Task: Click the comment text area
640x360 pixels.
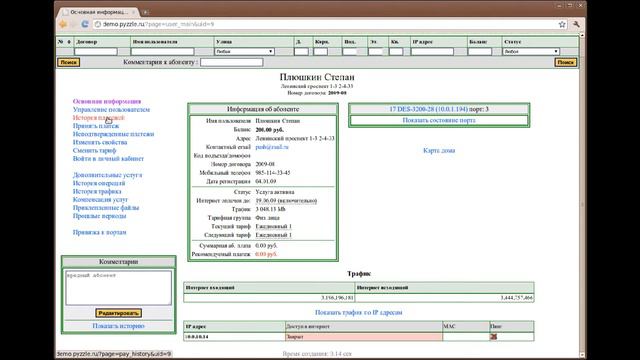Action: pos(118,288)
